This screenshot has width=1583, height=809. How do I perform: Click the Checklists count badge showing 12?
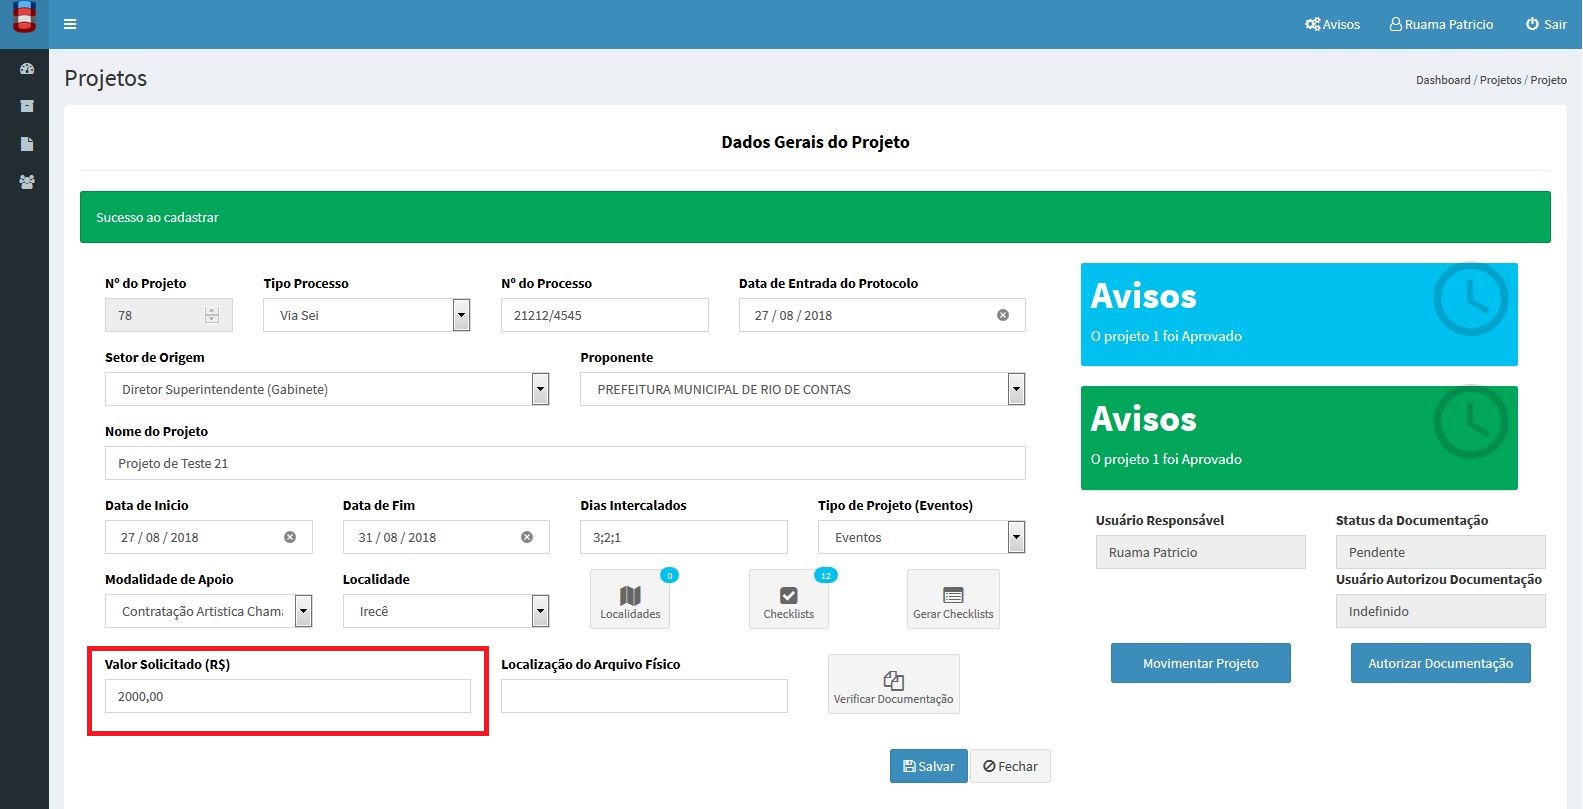(x=826, y=575)
